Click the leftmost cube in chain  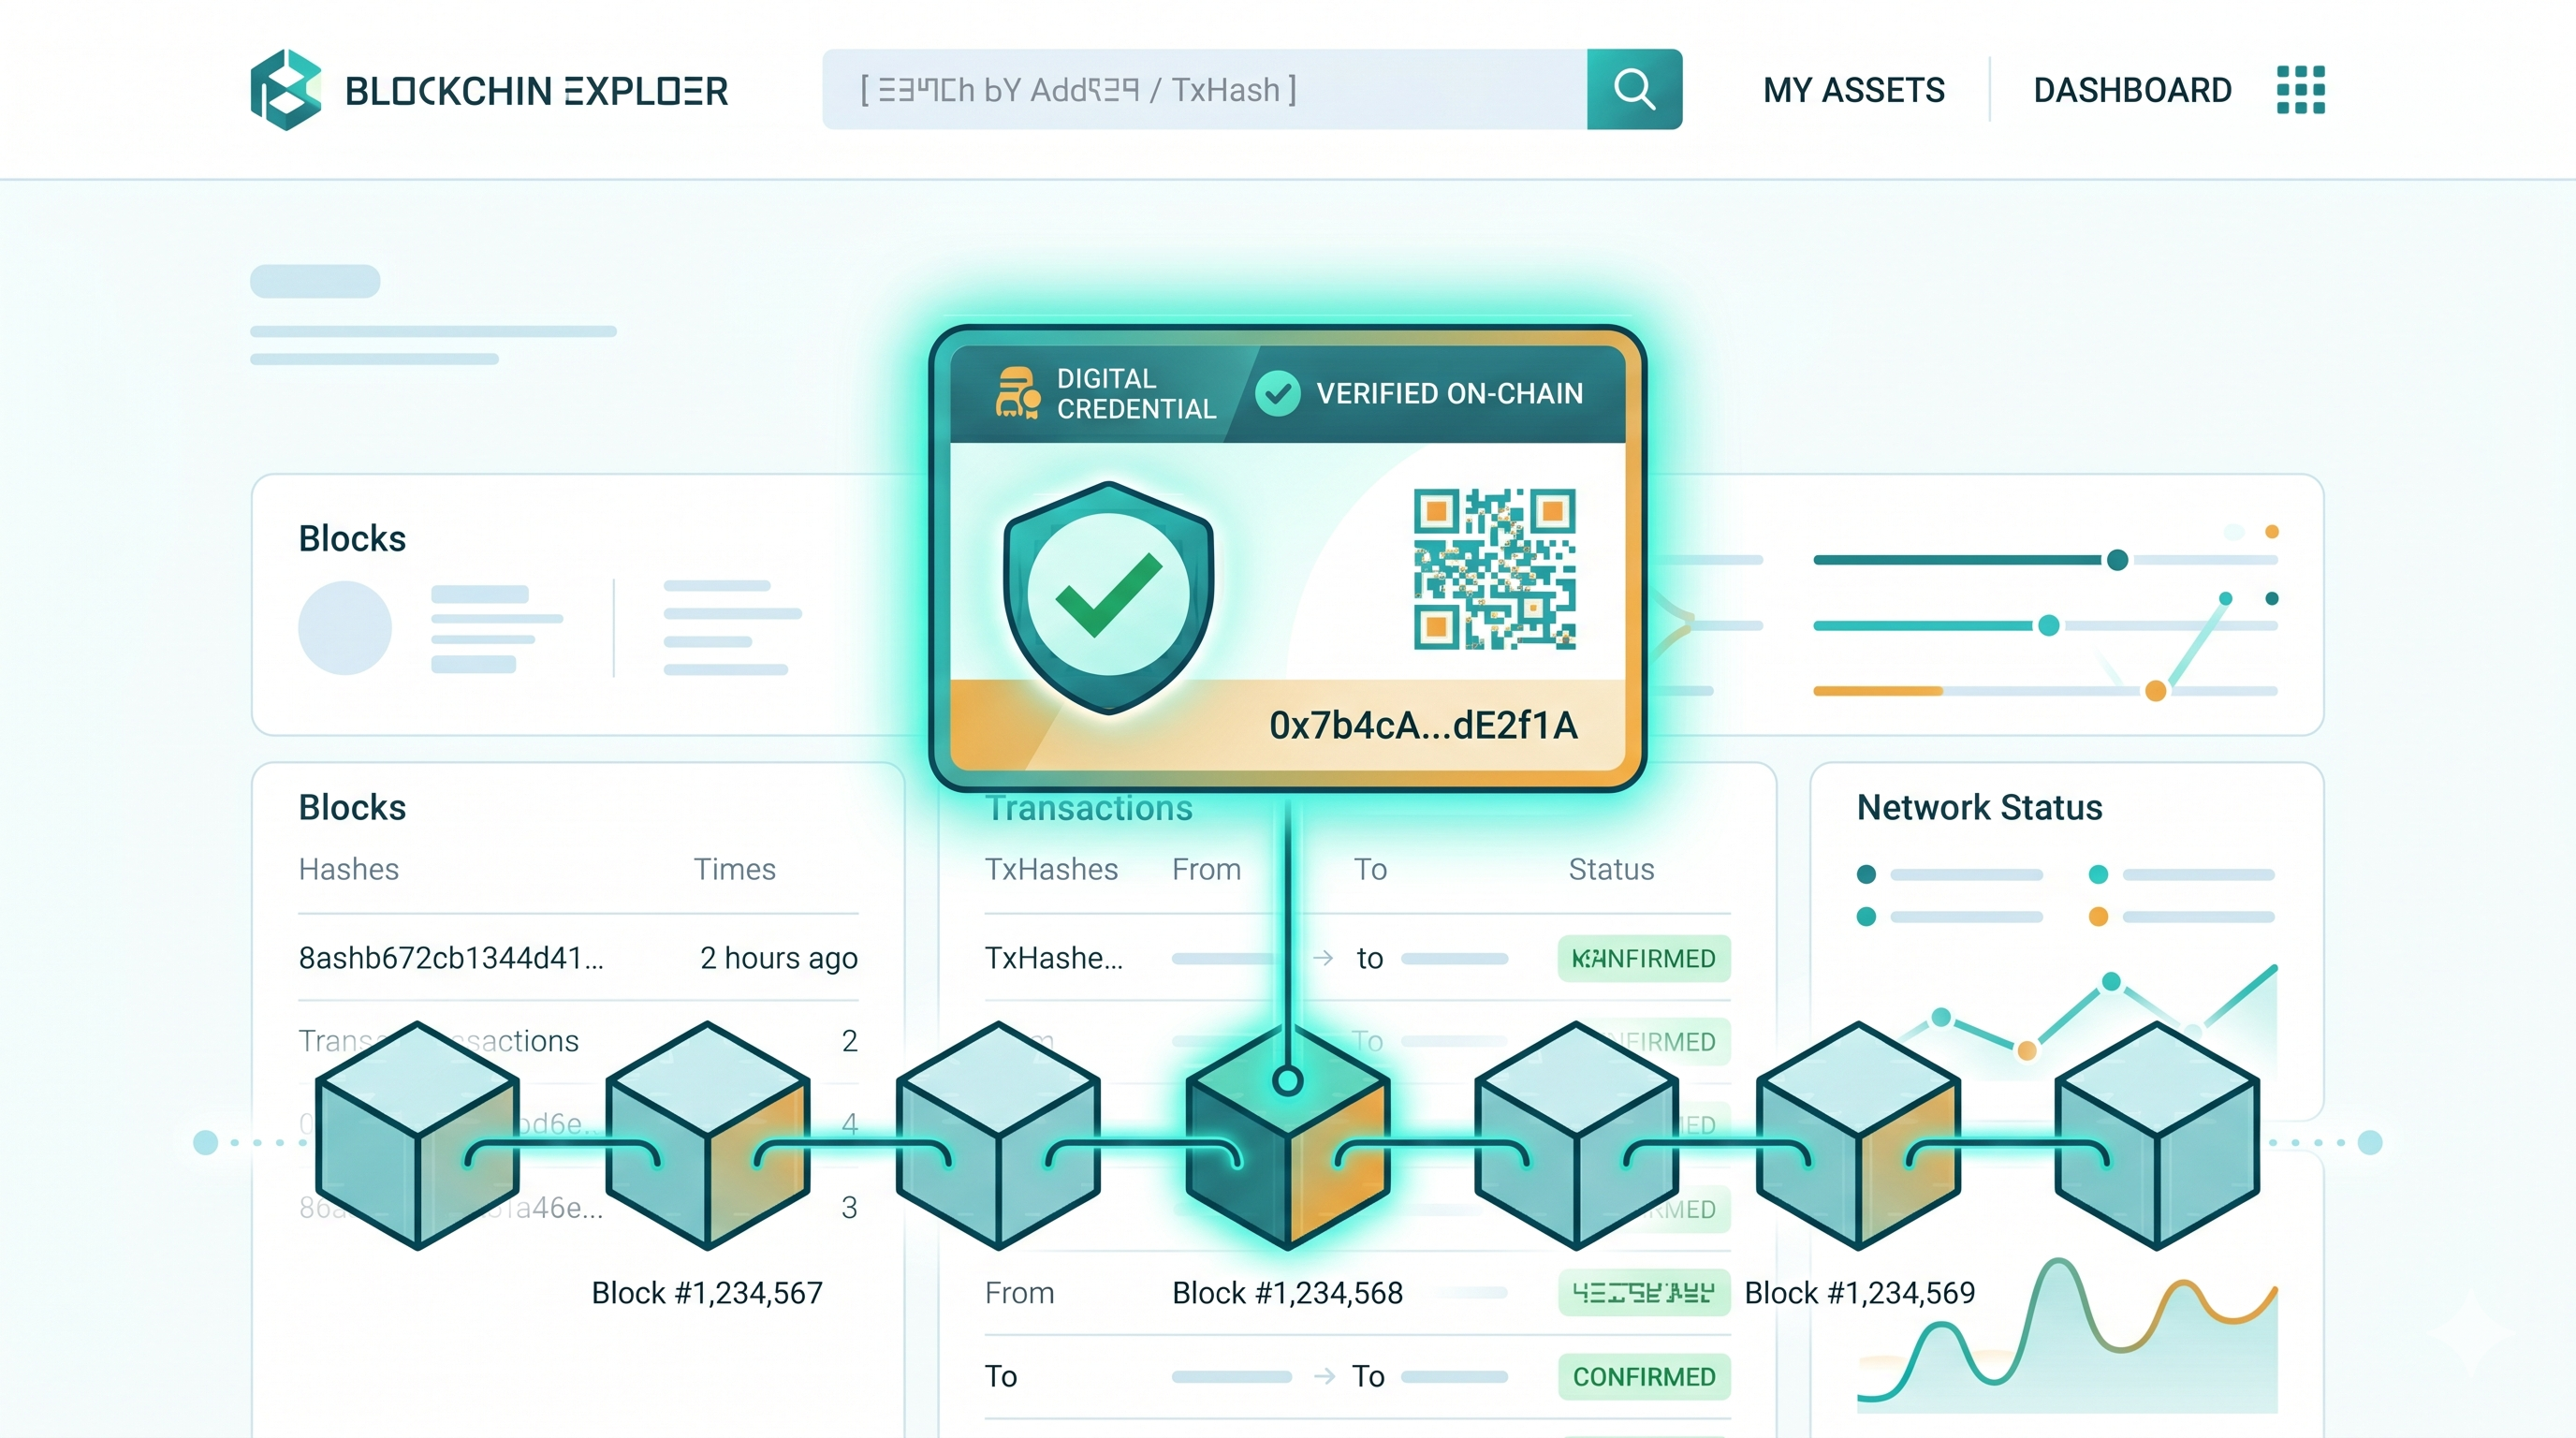[x=417, y=1136]
